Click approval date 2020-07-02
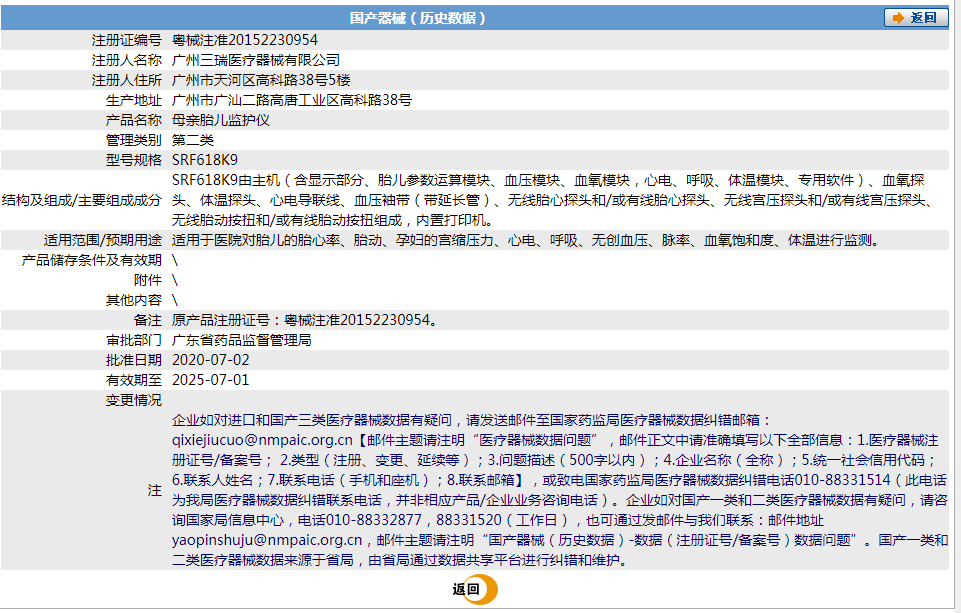 coord(210,360)
